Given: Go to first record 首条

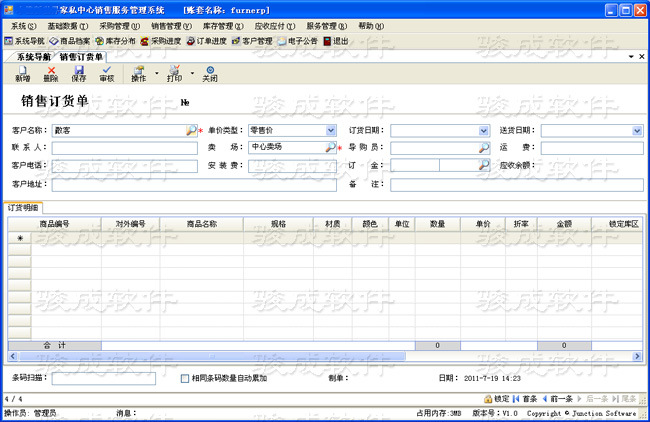Looking at the screenshot, I should coord(525,399).
